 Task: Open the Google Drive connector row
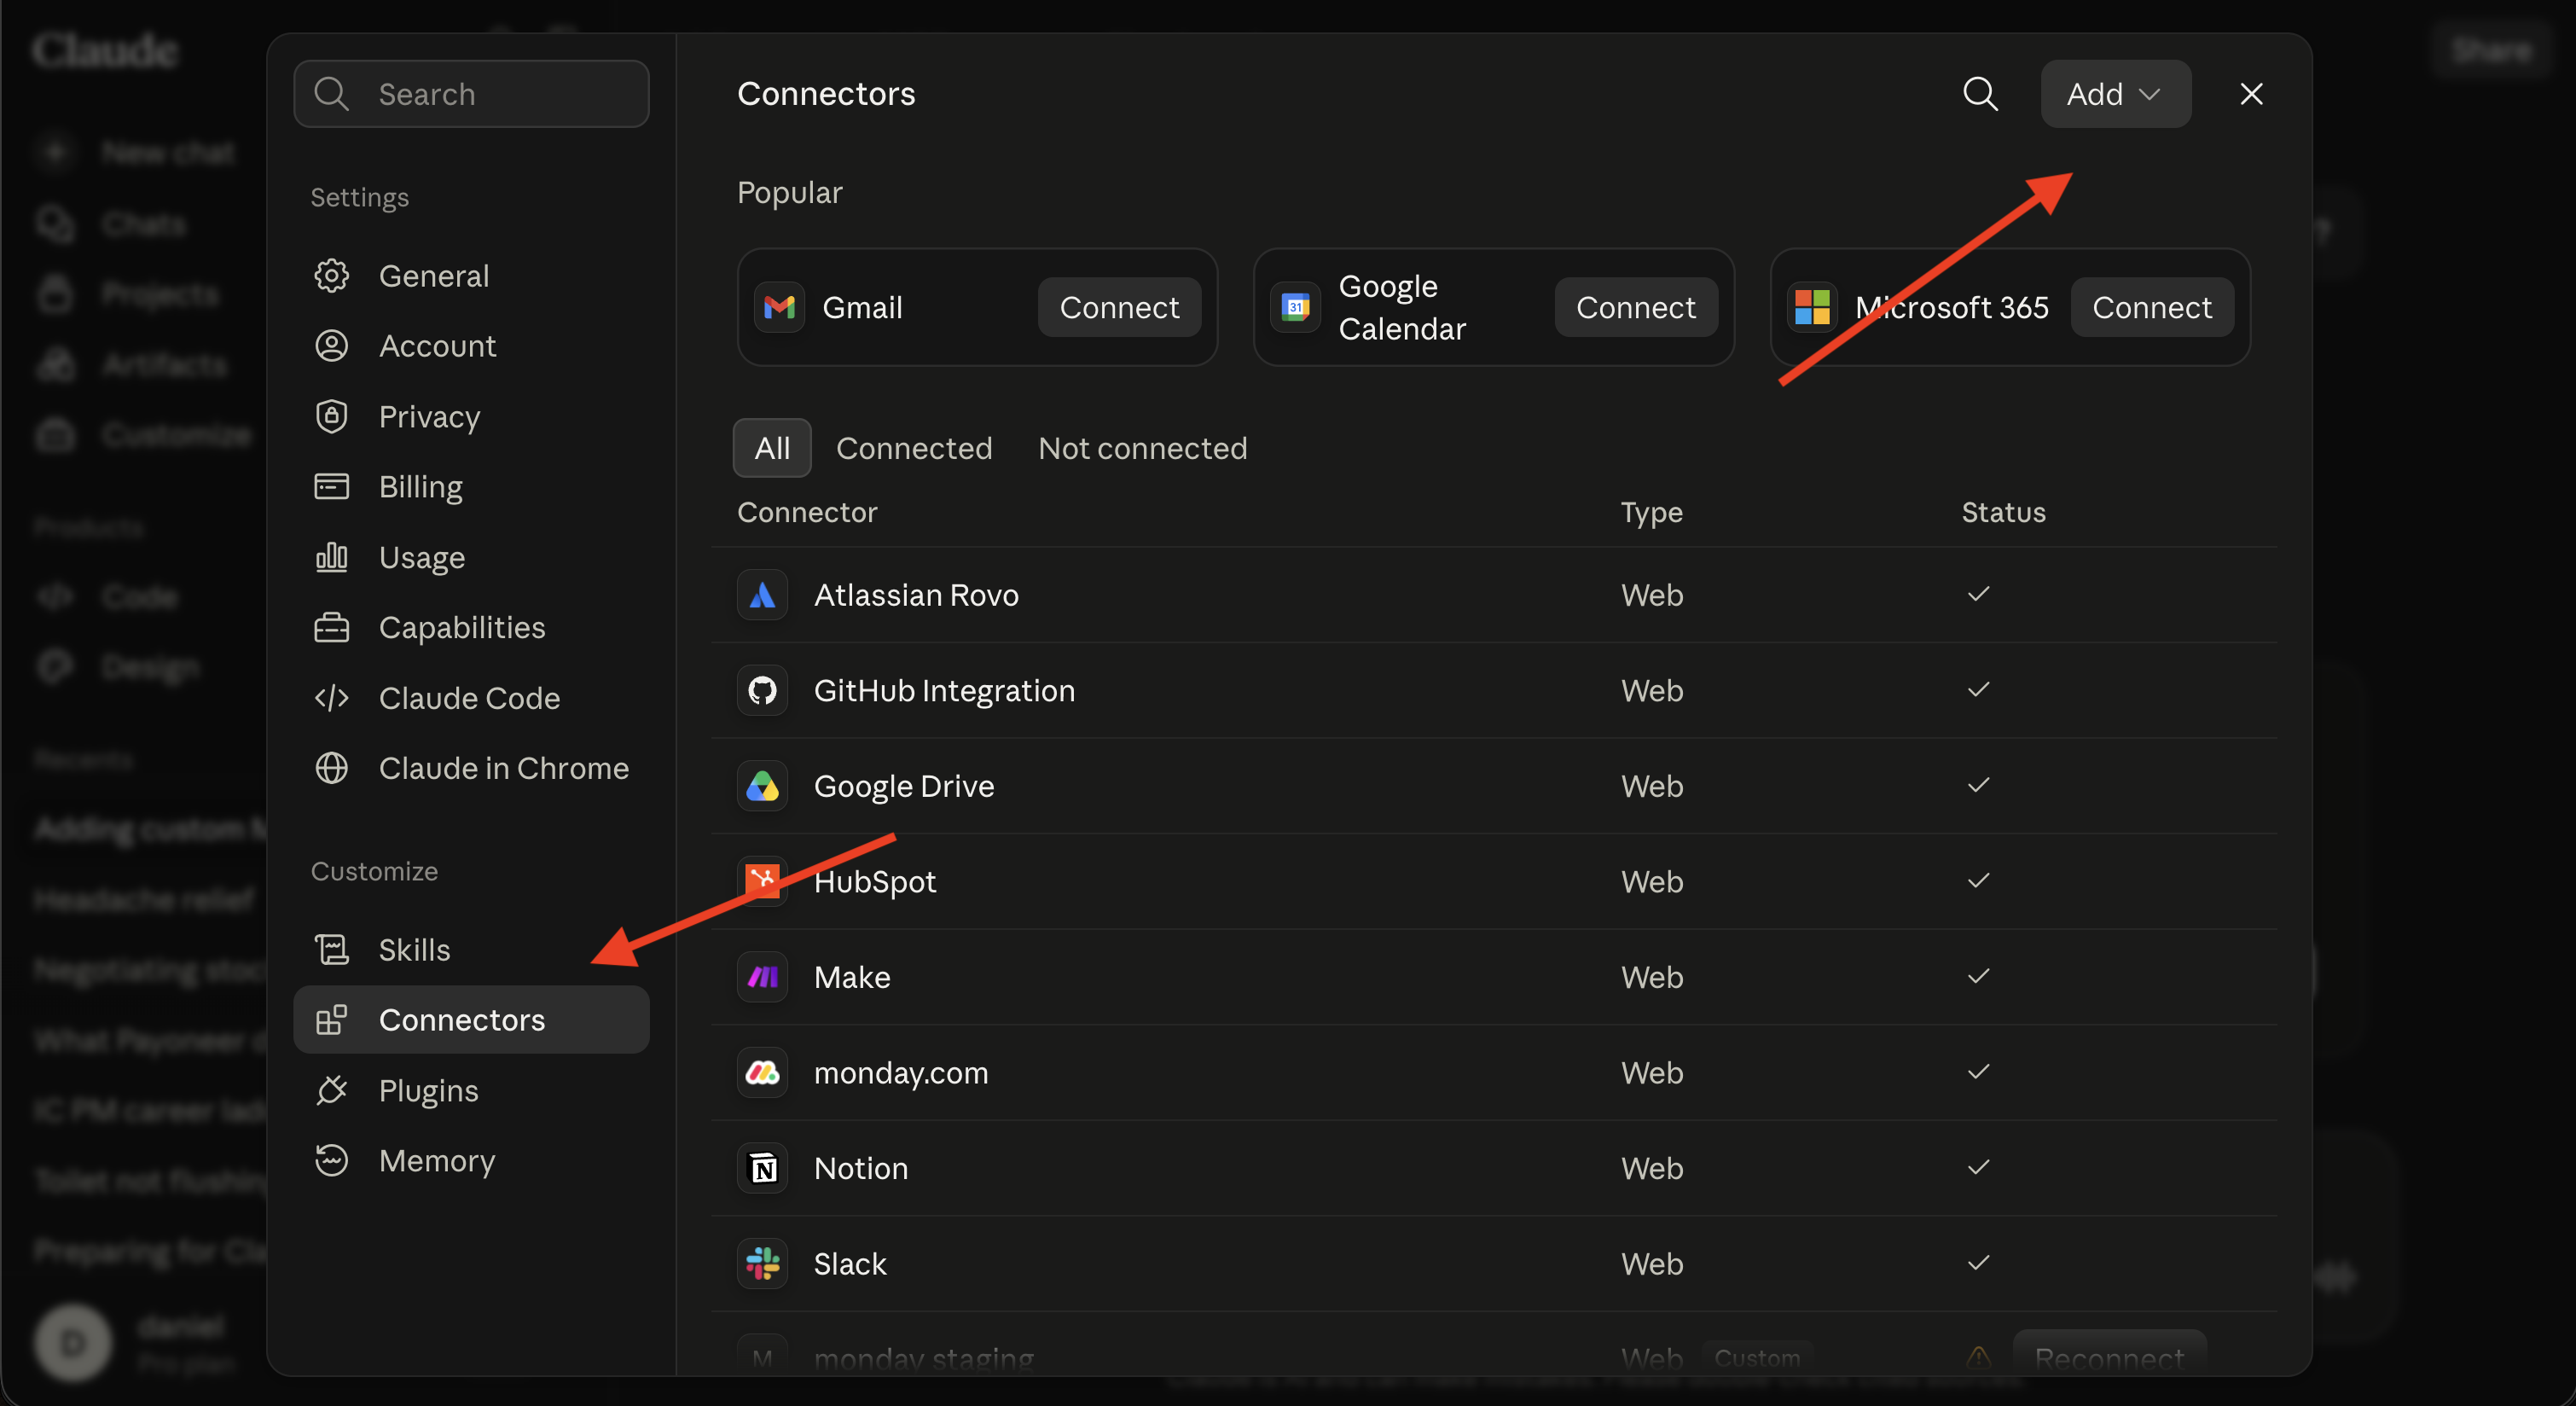click(1494, 786)
